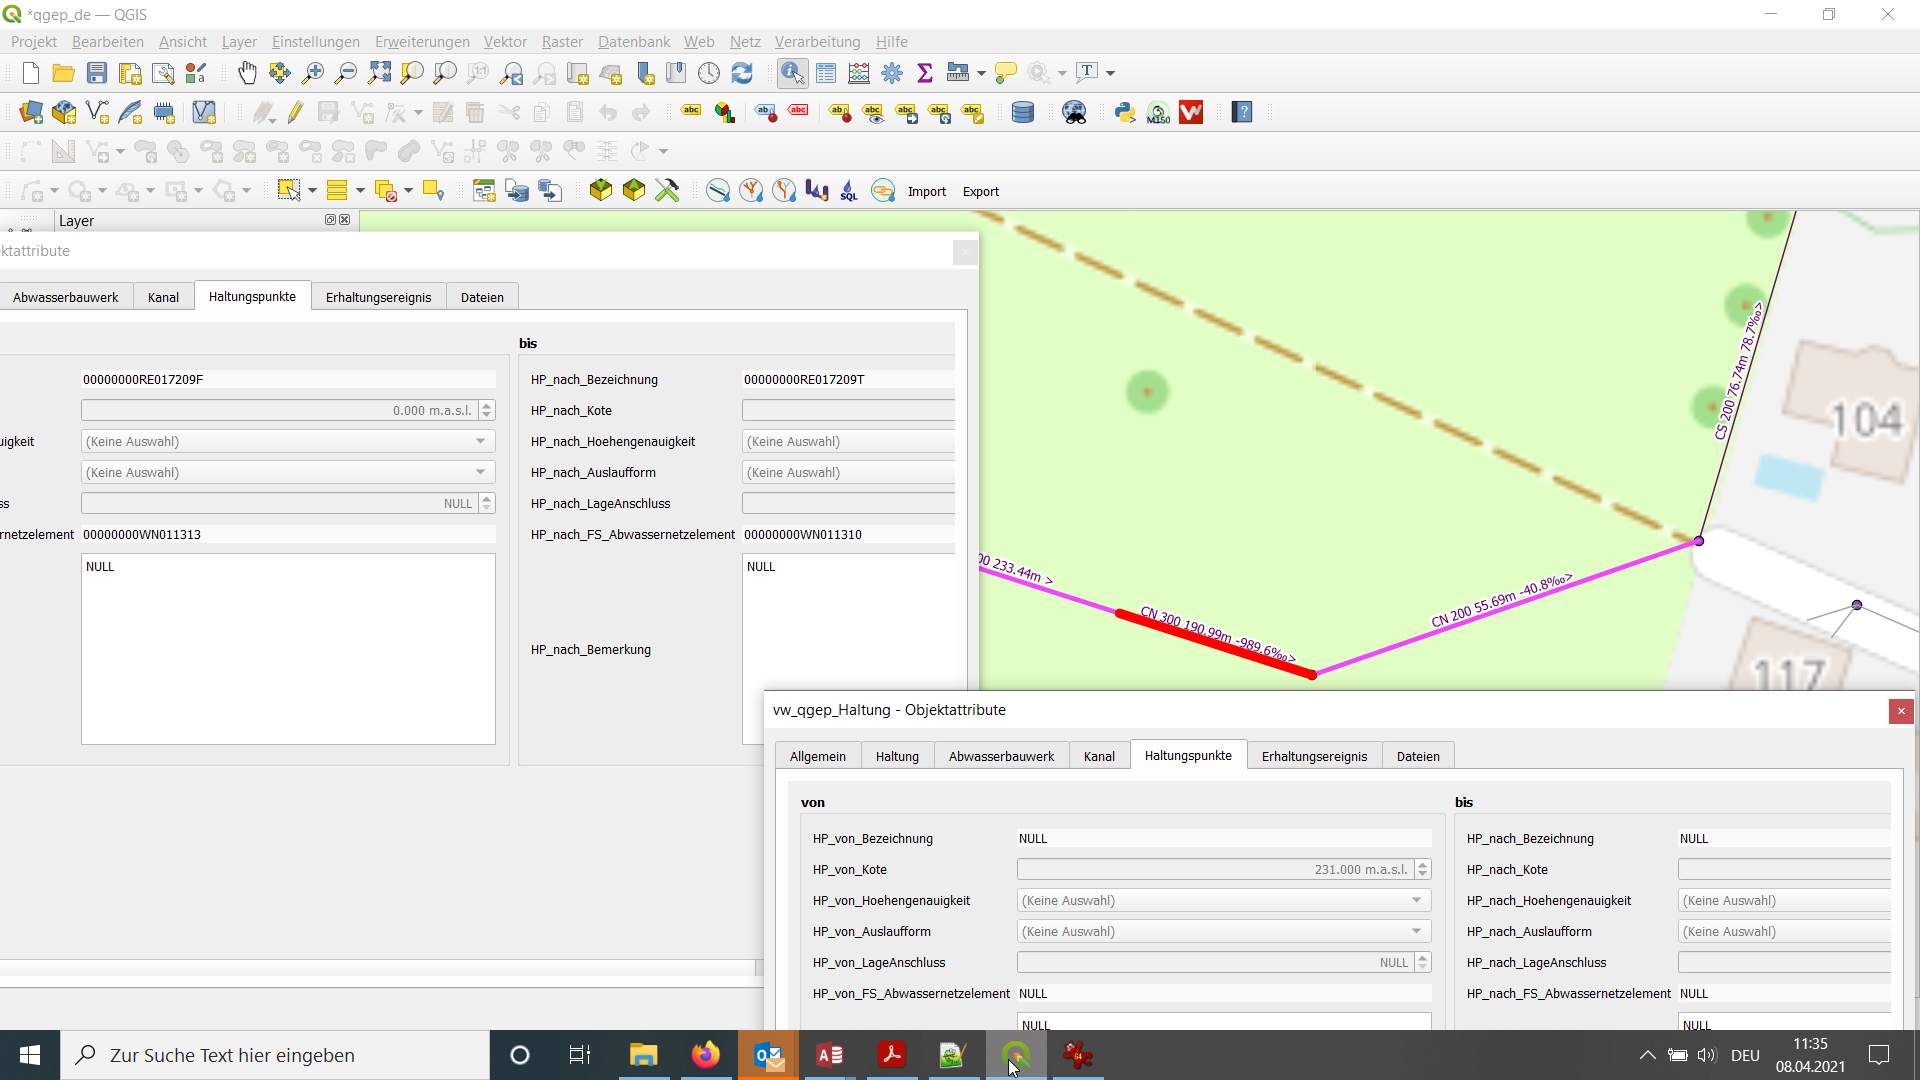Open the Field Calculator abacus icon
The width and height of the screenshot is (1920, 1080).
[x=859, y=73]
